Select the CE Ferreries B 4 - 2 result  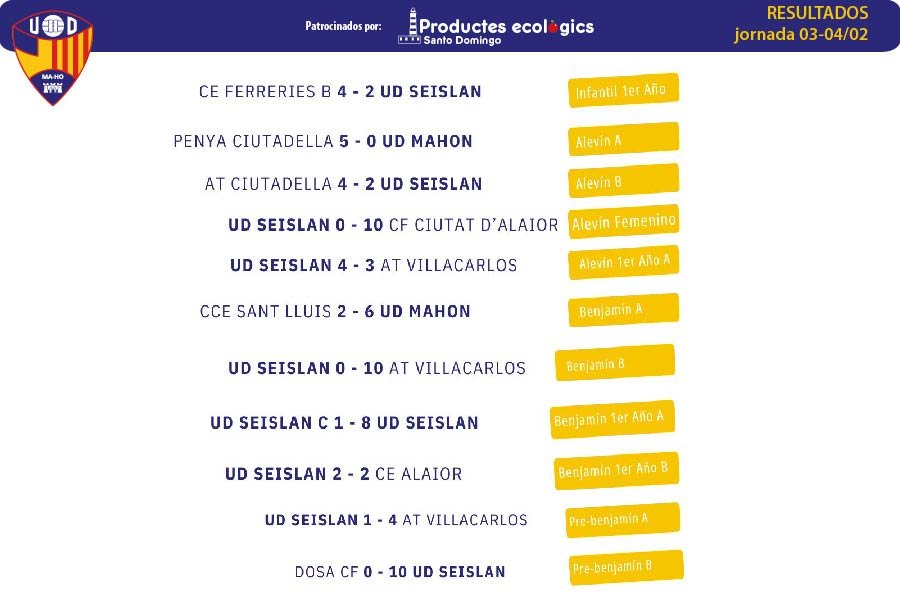pos(340,91)
